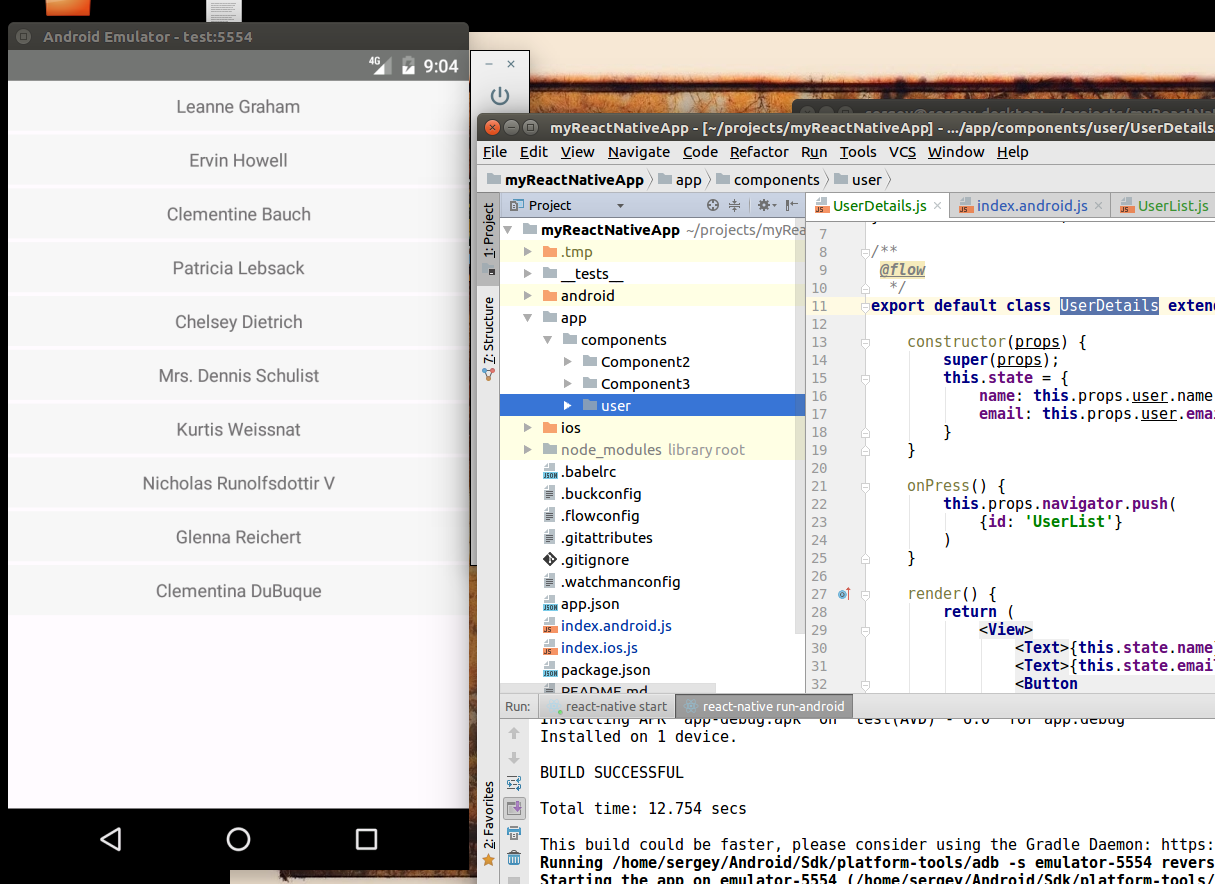Open the Navigate menu
The image size is (1215, 884).
coord(639,152)
